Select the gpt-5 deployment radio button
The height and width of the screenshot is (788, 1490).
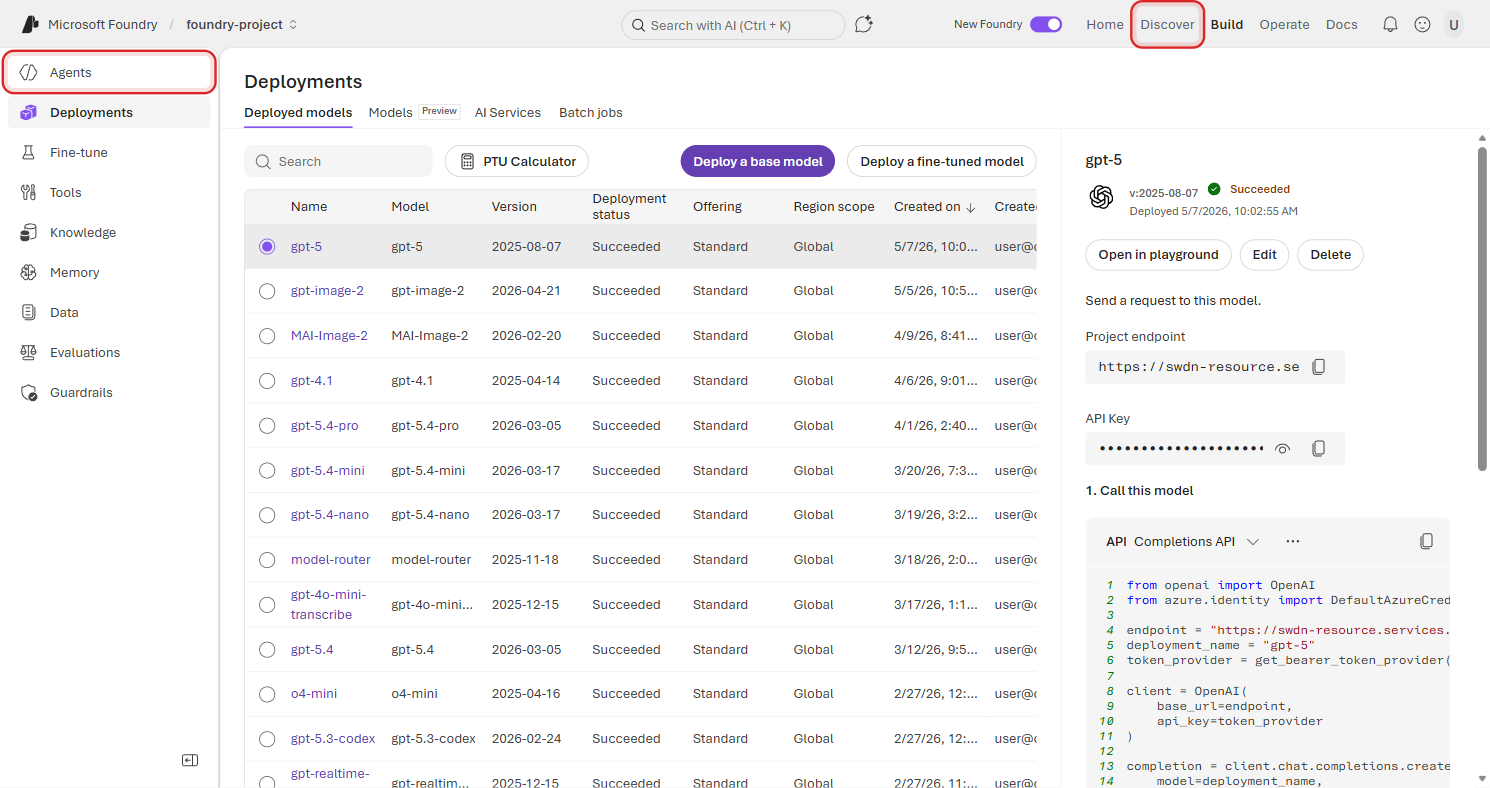267,246
